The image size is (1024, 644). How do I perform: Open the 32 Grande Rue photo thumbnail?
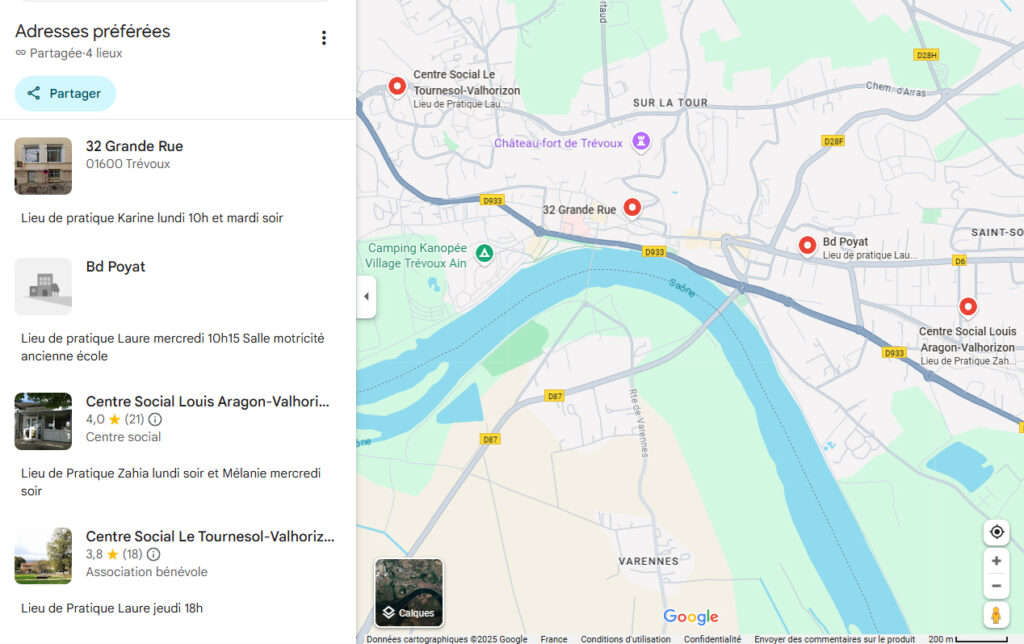click(x=43, y=166)
